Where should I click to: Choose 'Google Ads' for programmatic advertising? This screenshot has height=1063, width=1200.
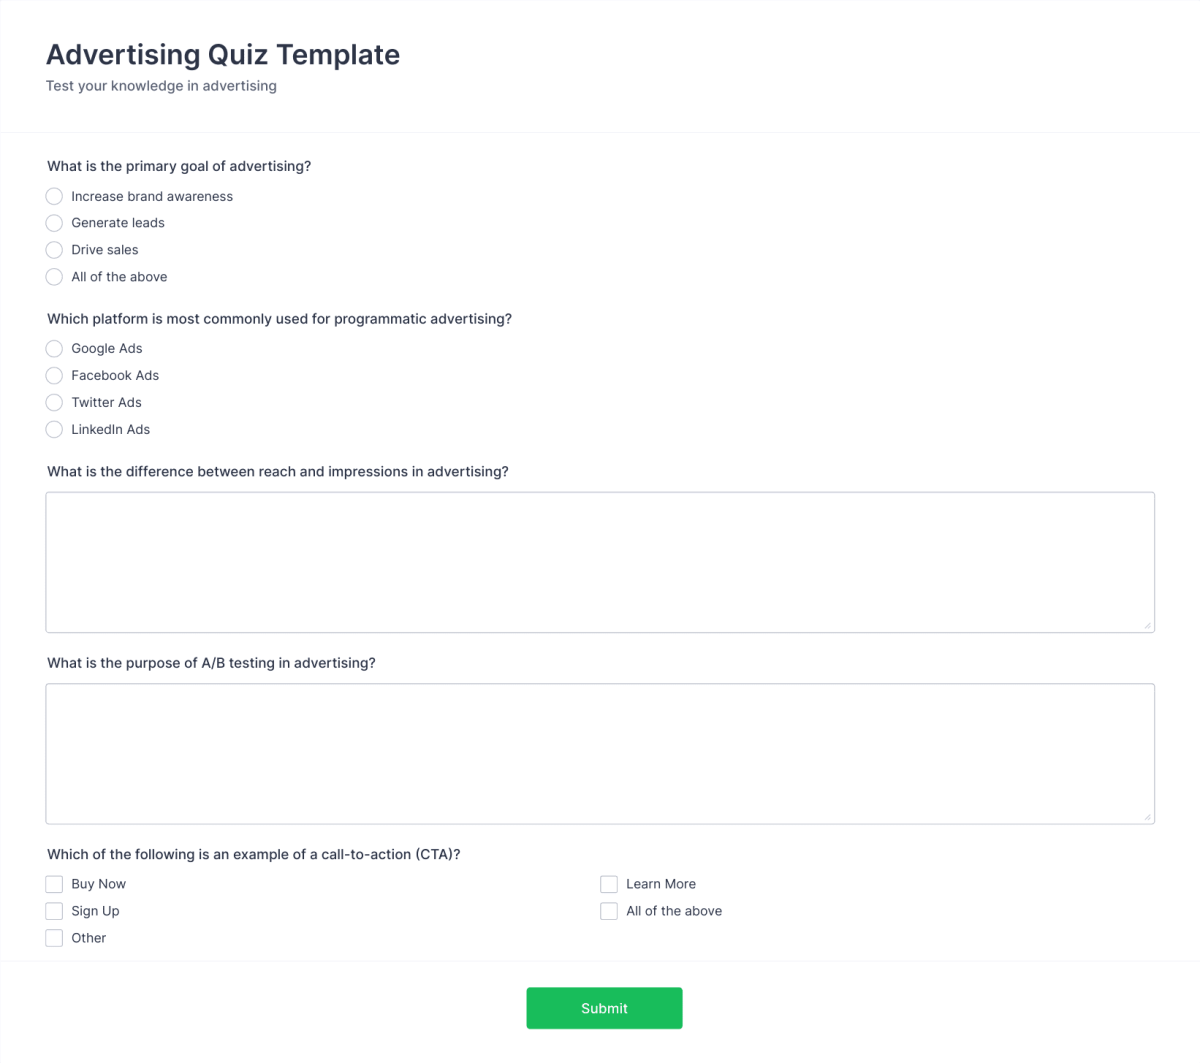pyautogui.click(x=54, y=348)
